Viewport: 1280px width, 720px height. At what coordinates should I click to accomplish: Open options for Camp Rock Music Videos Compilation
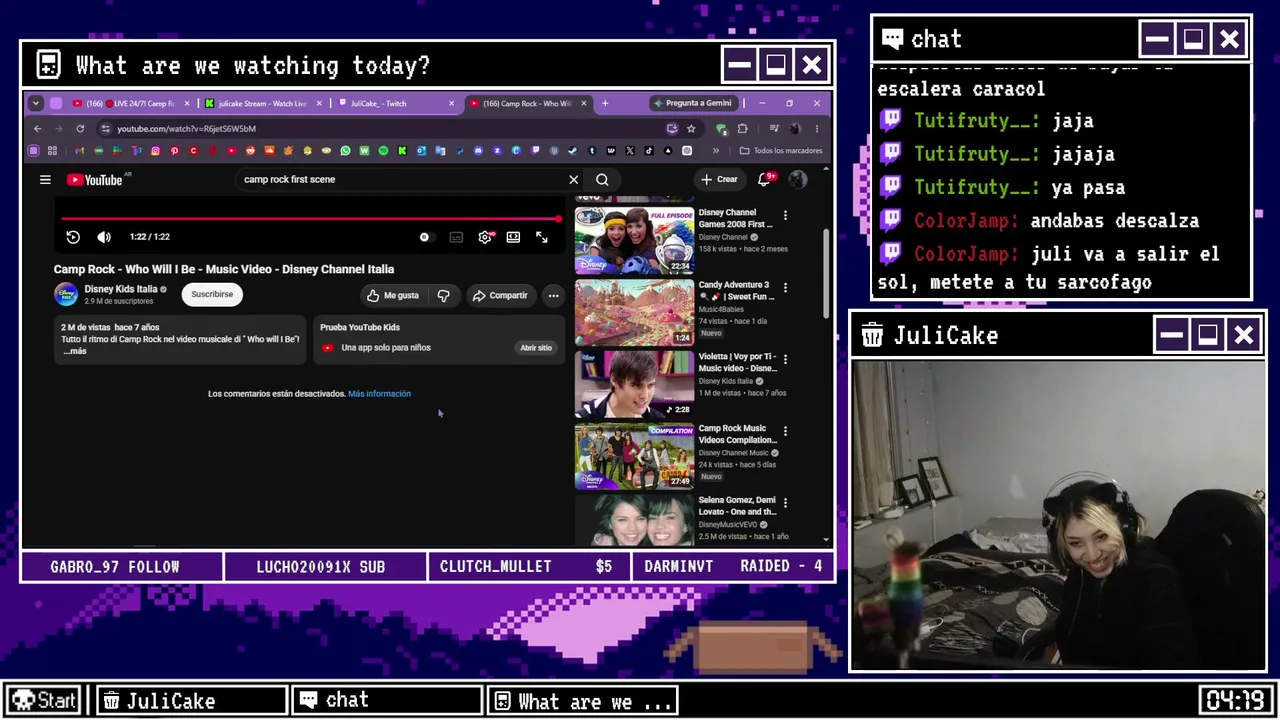point(785,431)
